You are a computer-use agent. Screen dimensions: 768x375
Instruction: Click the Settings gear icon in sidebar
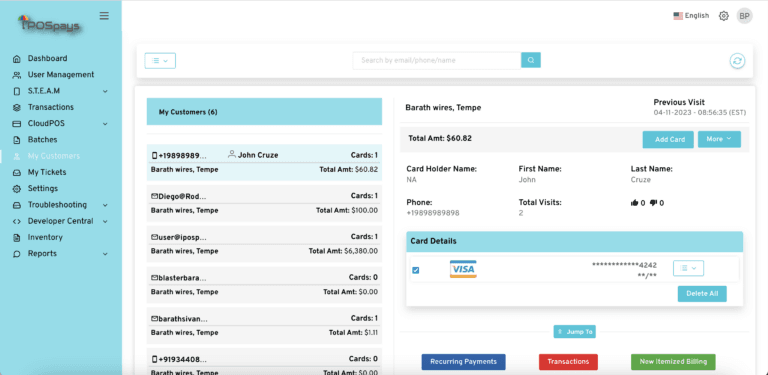click(x=17, y=188)
